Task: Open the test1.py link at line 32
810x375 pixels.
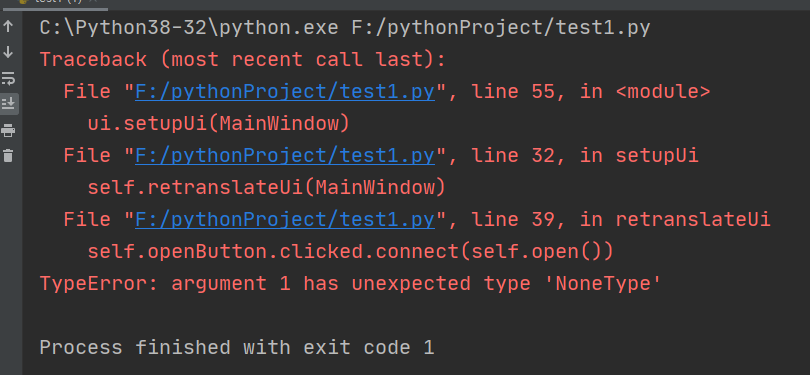Action: click(285, 156)
